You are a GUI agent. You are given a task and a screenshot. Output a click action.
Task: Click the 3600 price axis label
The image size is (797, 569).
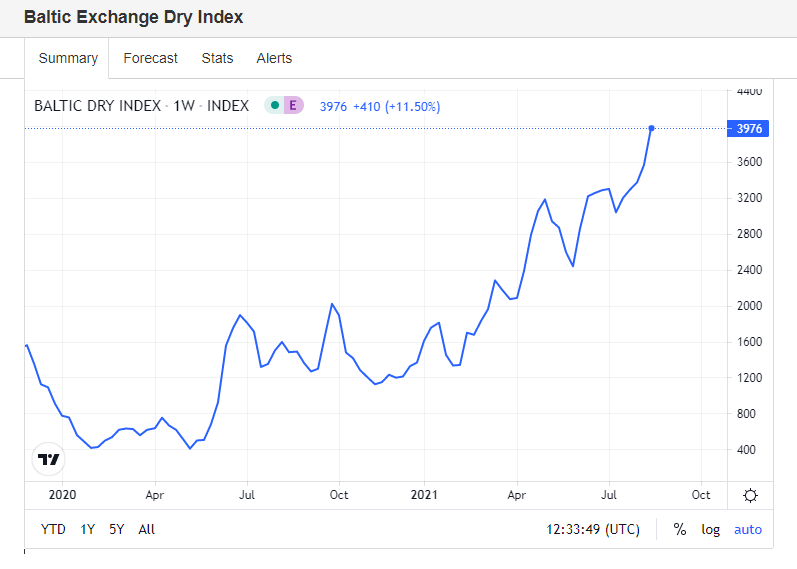(x=750, y=162)
